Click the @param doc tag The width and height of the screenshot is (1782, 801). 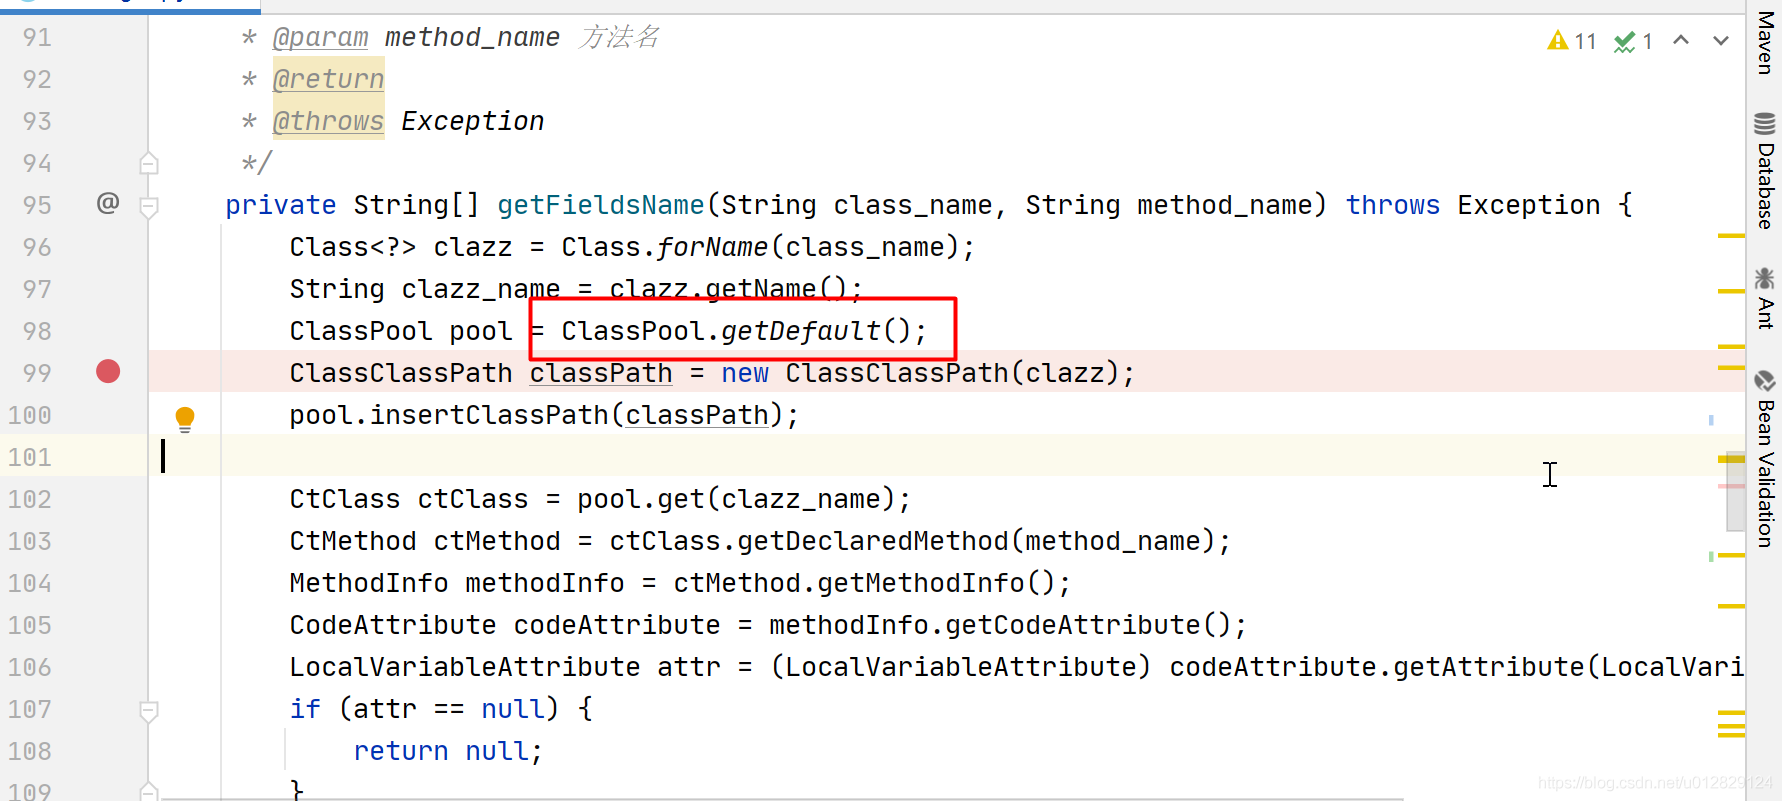320,37
